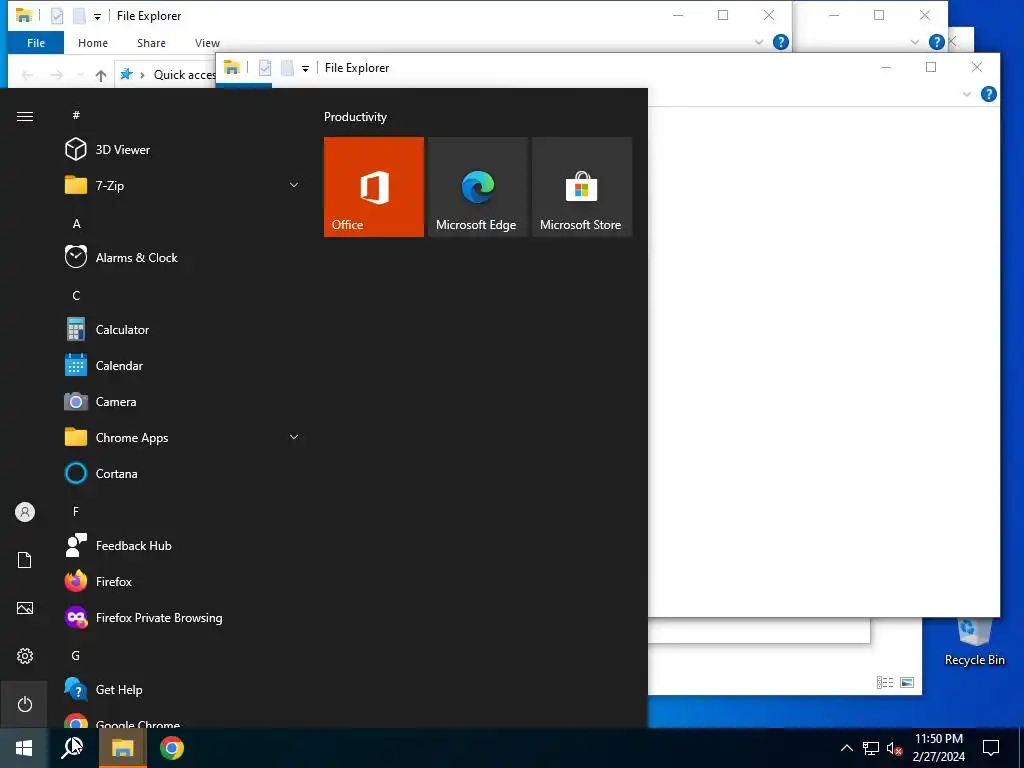Image resolution: width=1024 pixels, height=768 pixels.
Task: Click the Office tile
Action: [x=374, y=187]
